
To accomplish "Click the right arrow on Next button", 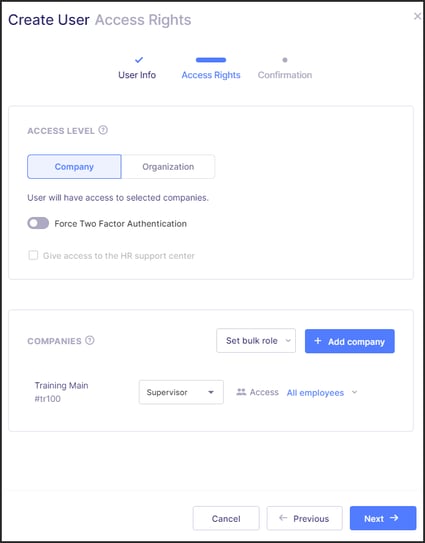I will pos(394,518).
